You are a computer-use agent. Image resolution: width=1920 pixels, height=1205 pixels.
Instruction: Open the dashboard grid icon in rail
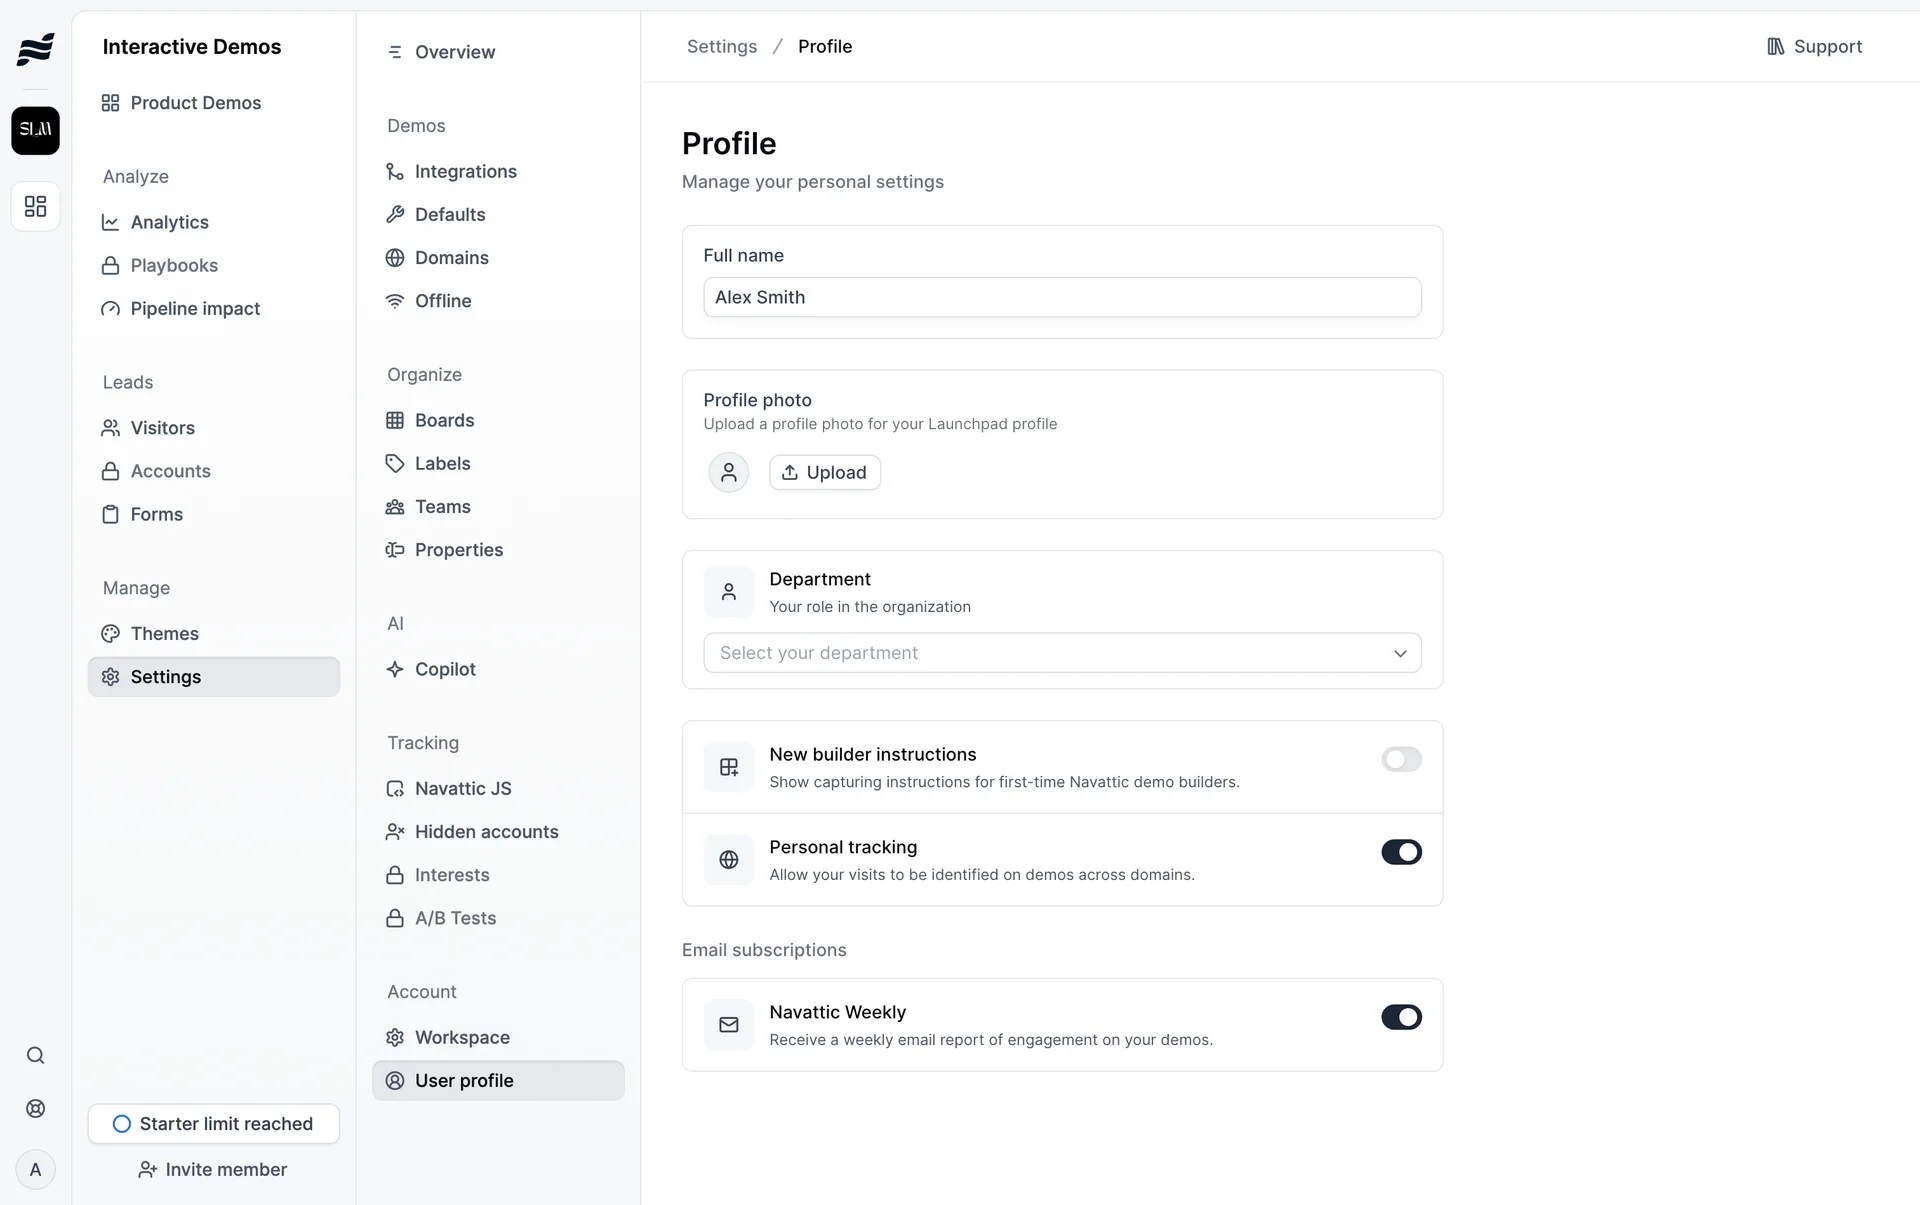[x=35, y=206]
